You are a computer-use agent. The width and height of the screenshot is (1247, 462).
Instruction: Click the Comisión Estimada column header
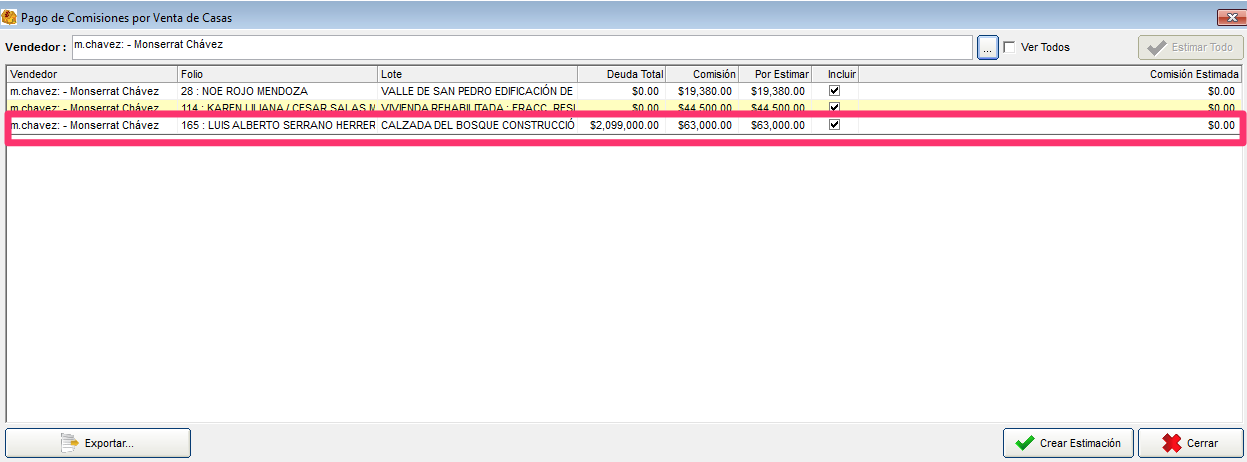click(1048, 74)
